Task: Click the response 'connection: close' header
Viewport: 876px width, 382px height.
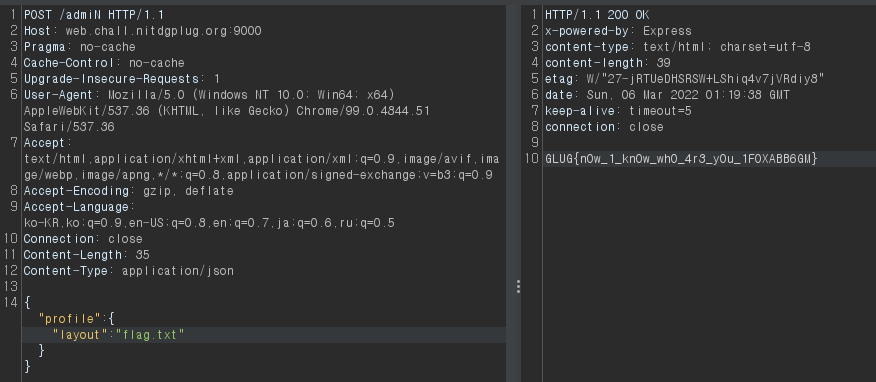Action: point(604,127)
